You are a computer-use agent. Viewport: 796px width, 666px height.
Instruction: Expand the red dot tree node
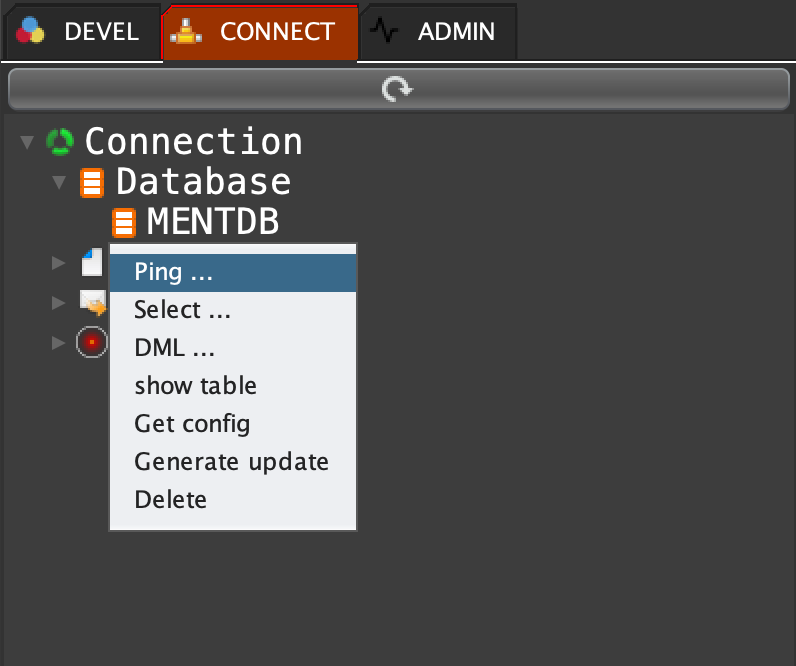click(59, 343)
